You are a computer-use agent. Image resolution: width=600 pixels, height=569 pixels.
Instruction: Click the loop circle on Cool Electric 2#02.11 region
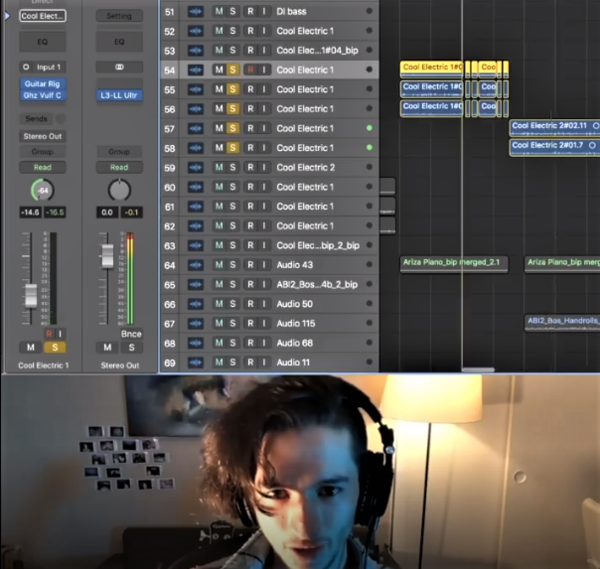click(596, 126)
